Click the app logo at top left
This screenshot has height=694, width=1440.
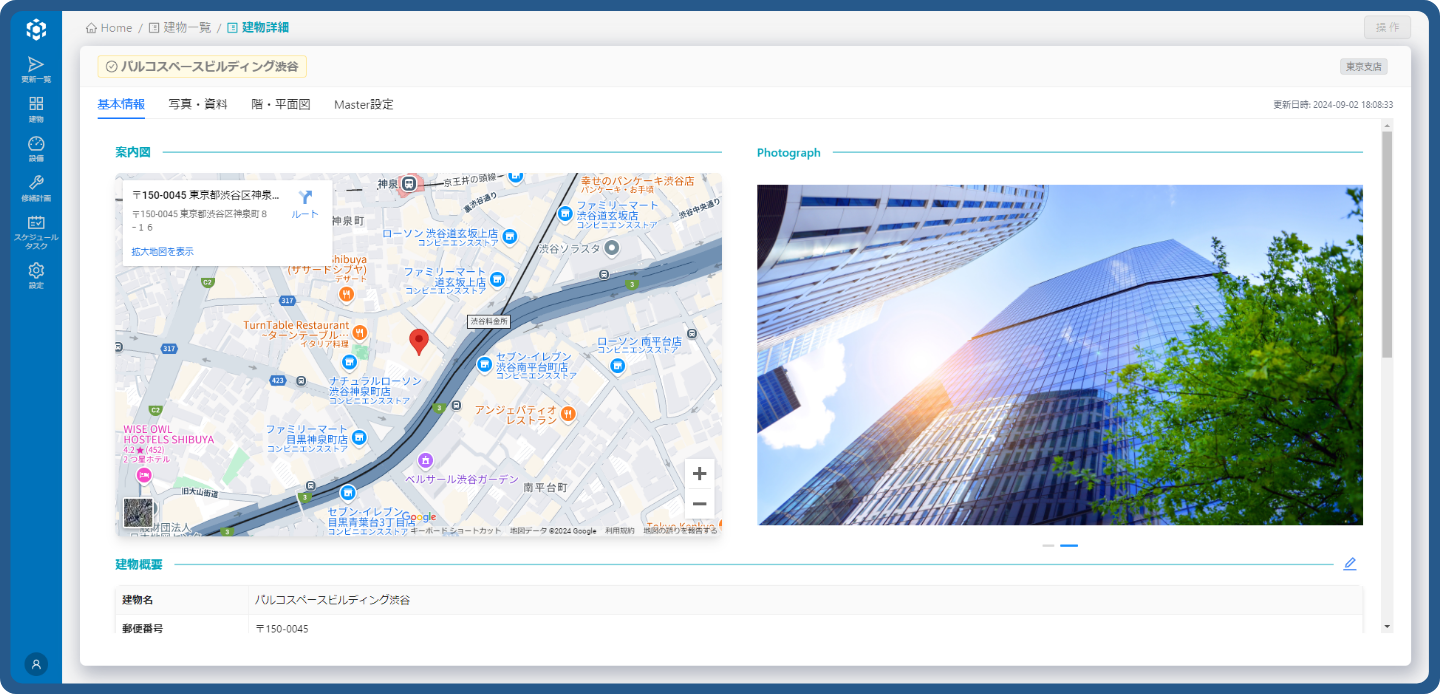[x=36, y=29]
